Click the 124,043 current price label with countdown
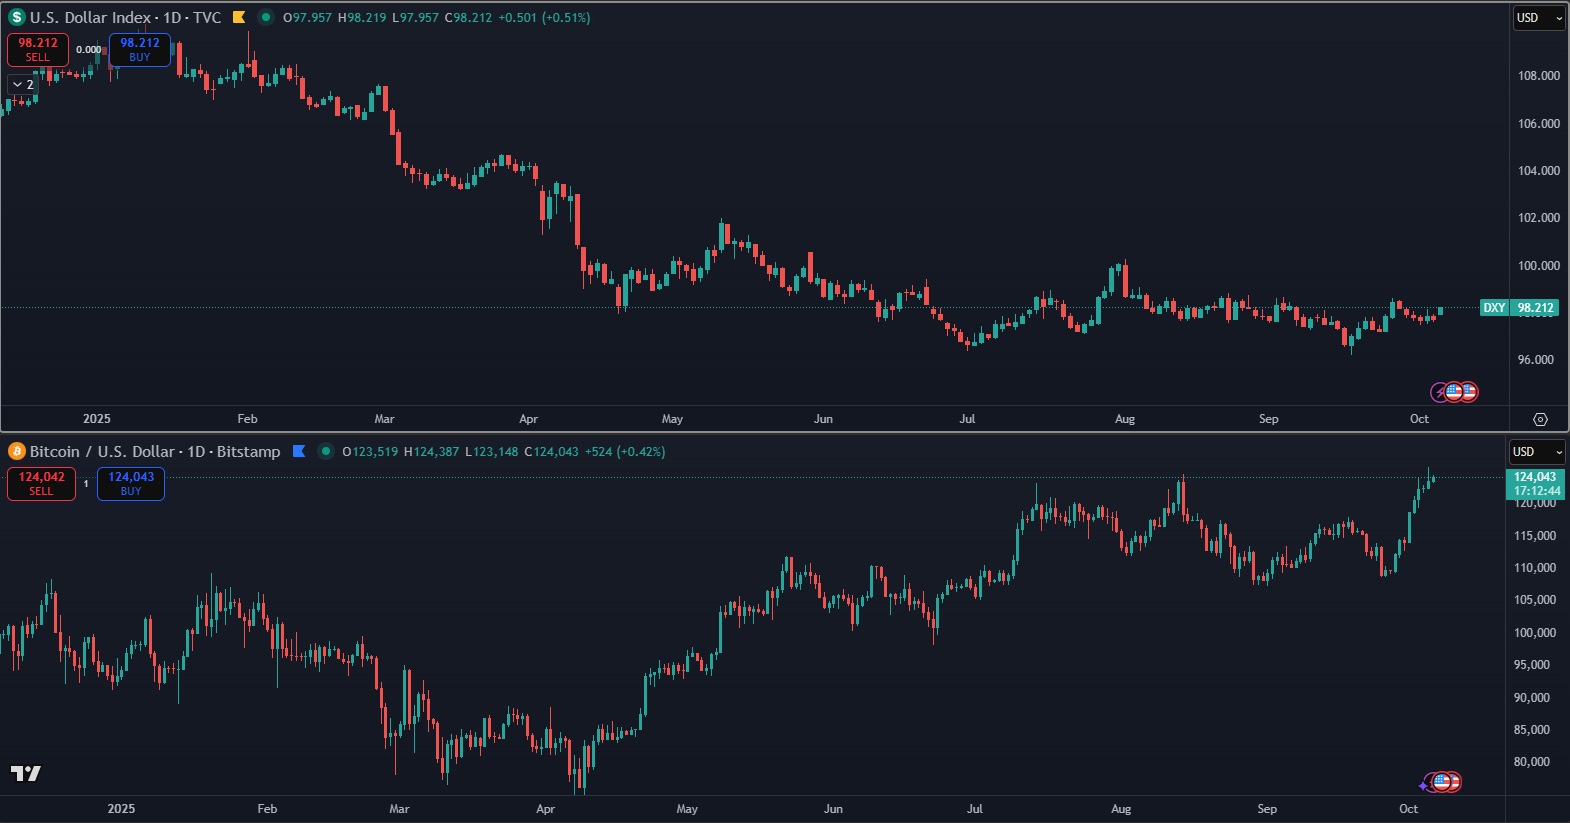The height and width of the screenshot is (823, 1570). pos(1535,484)
